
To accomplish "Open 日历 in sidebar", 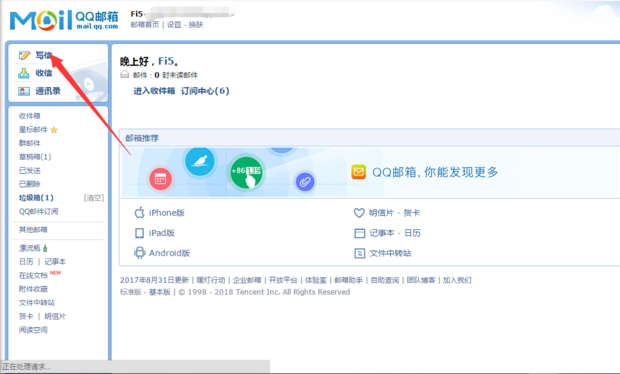I will [x=26, y=262].
